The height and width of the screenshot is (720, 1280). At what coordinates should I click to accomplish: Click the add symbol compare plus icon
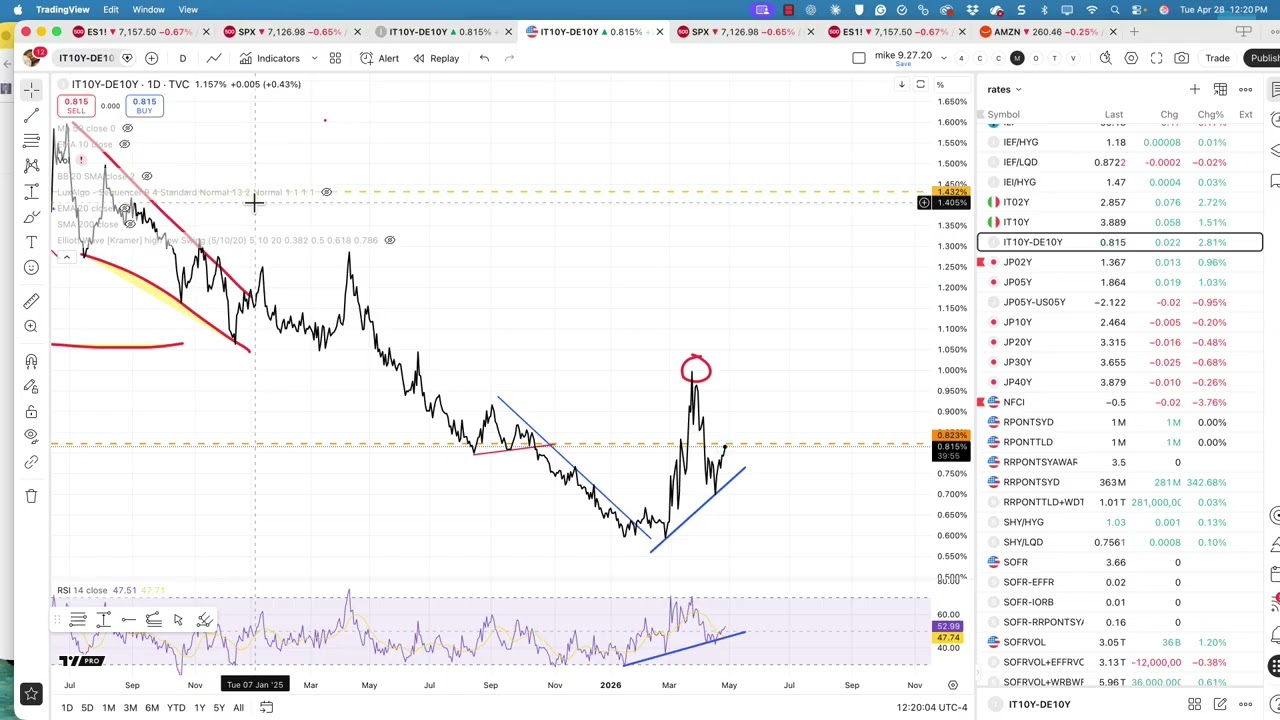(151, 58)
